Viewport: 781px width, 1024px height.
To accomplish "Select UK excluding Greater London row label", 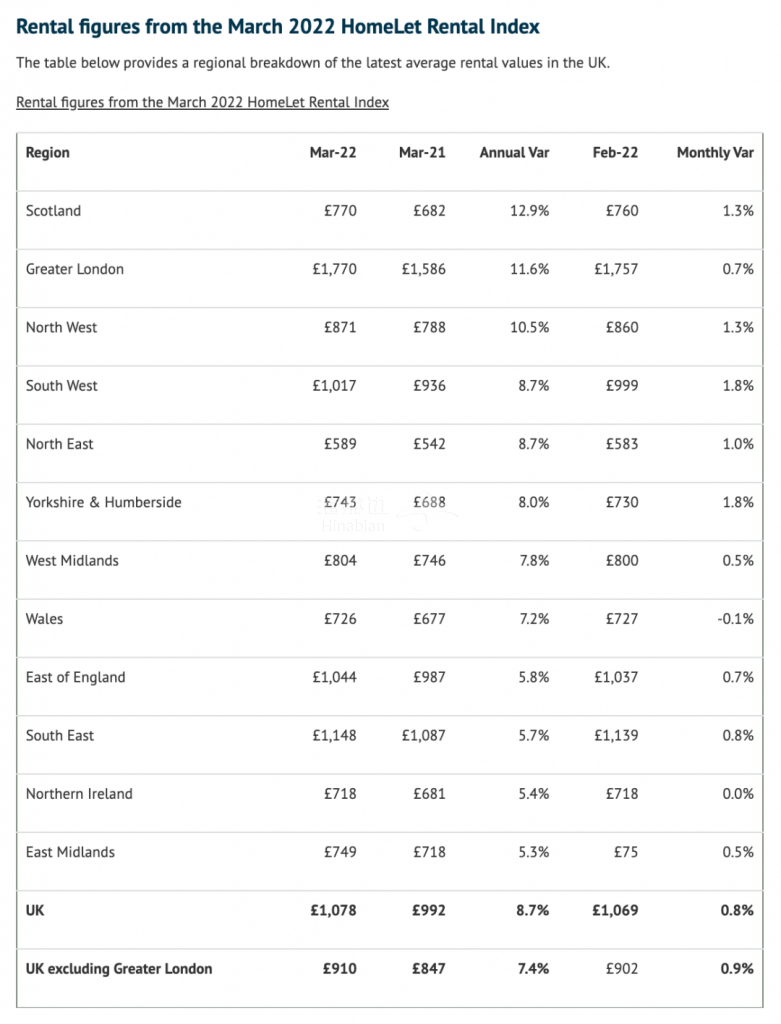I will pos(119,968).
